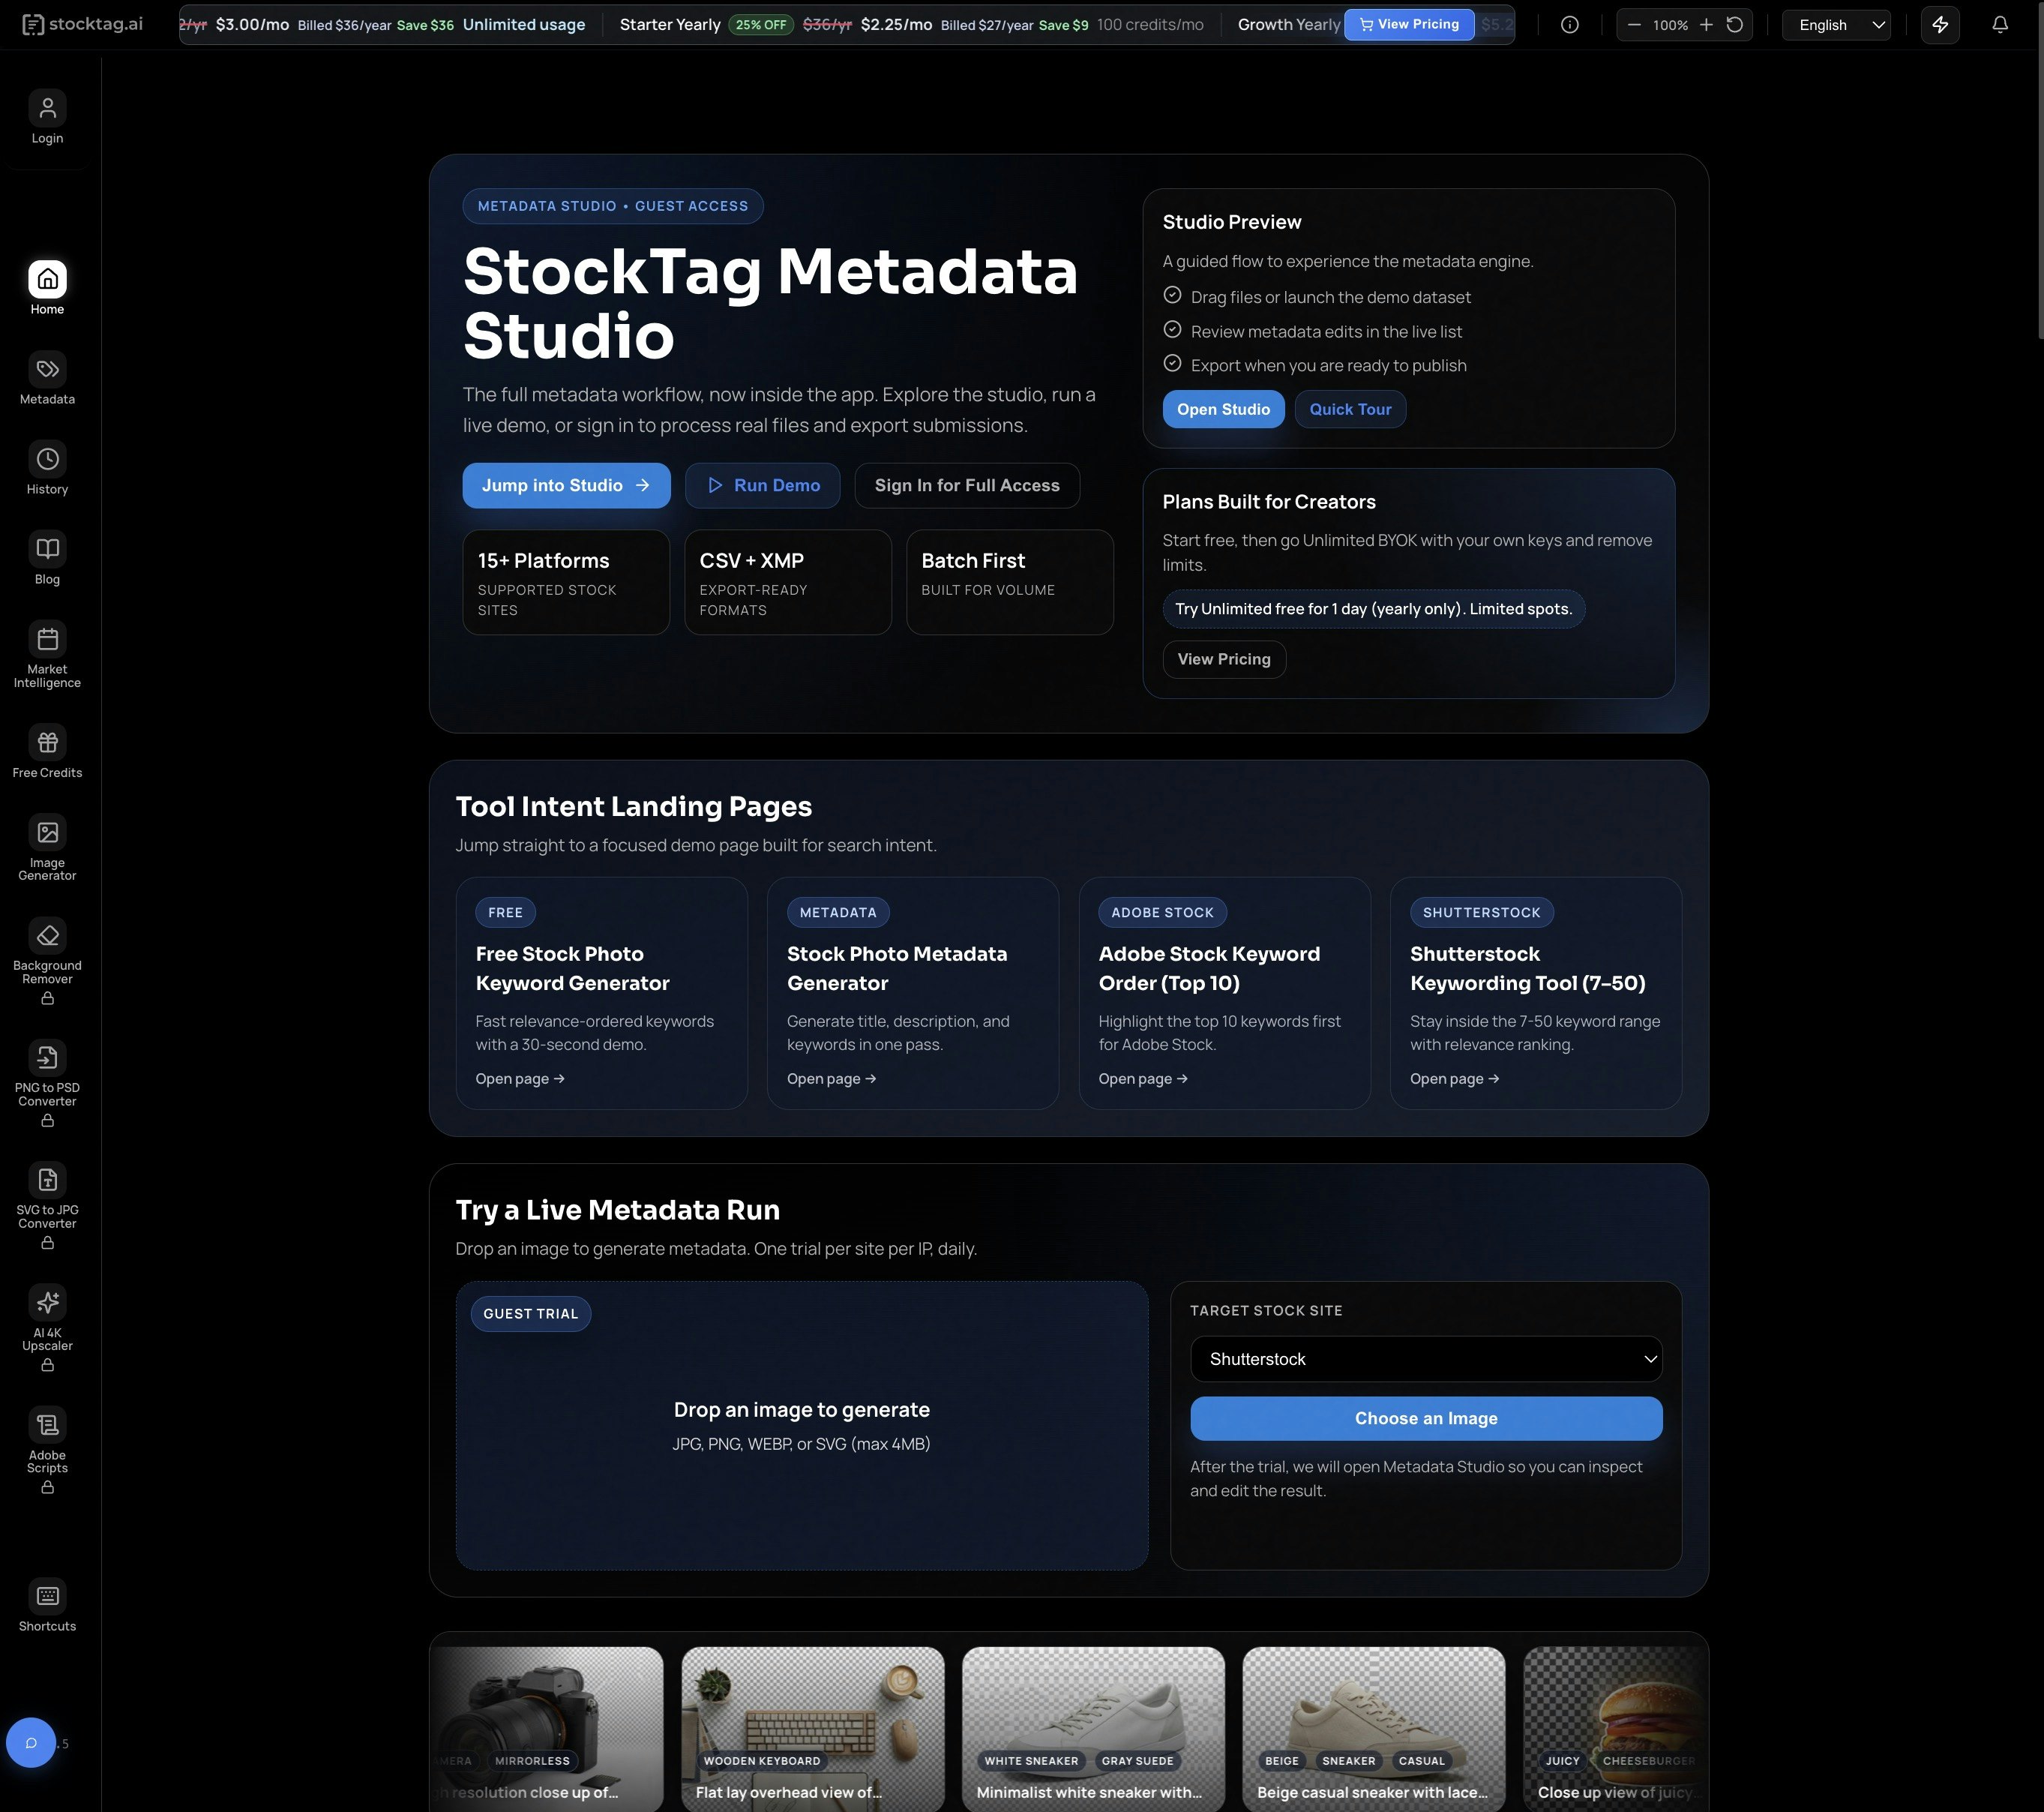Image resolution: width=2044 pixels, height=1812 pixels.
Task: Click the info icon in the top bar
Action: tap(1569, 24)
